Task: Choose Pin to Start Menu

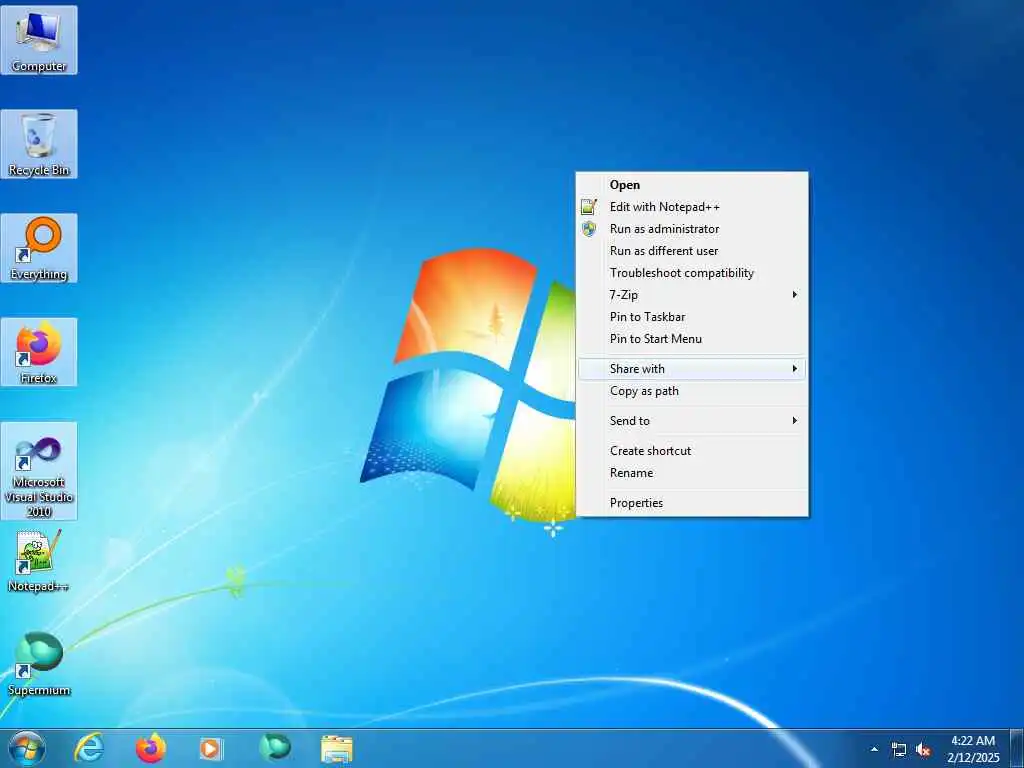Action: click(x=692, y=339)
